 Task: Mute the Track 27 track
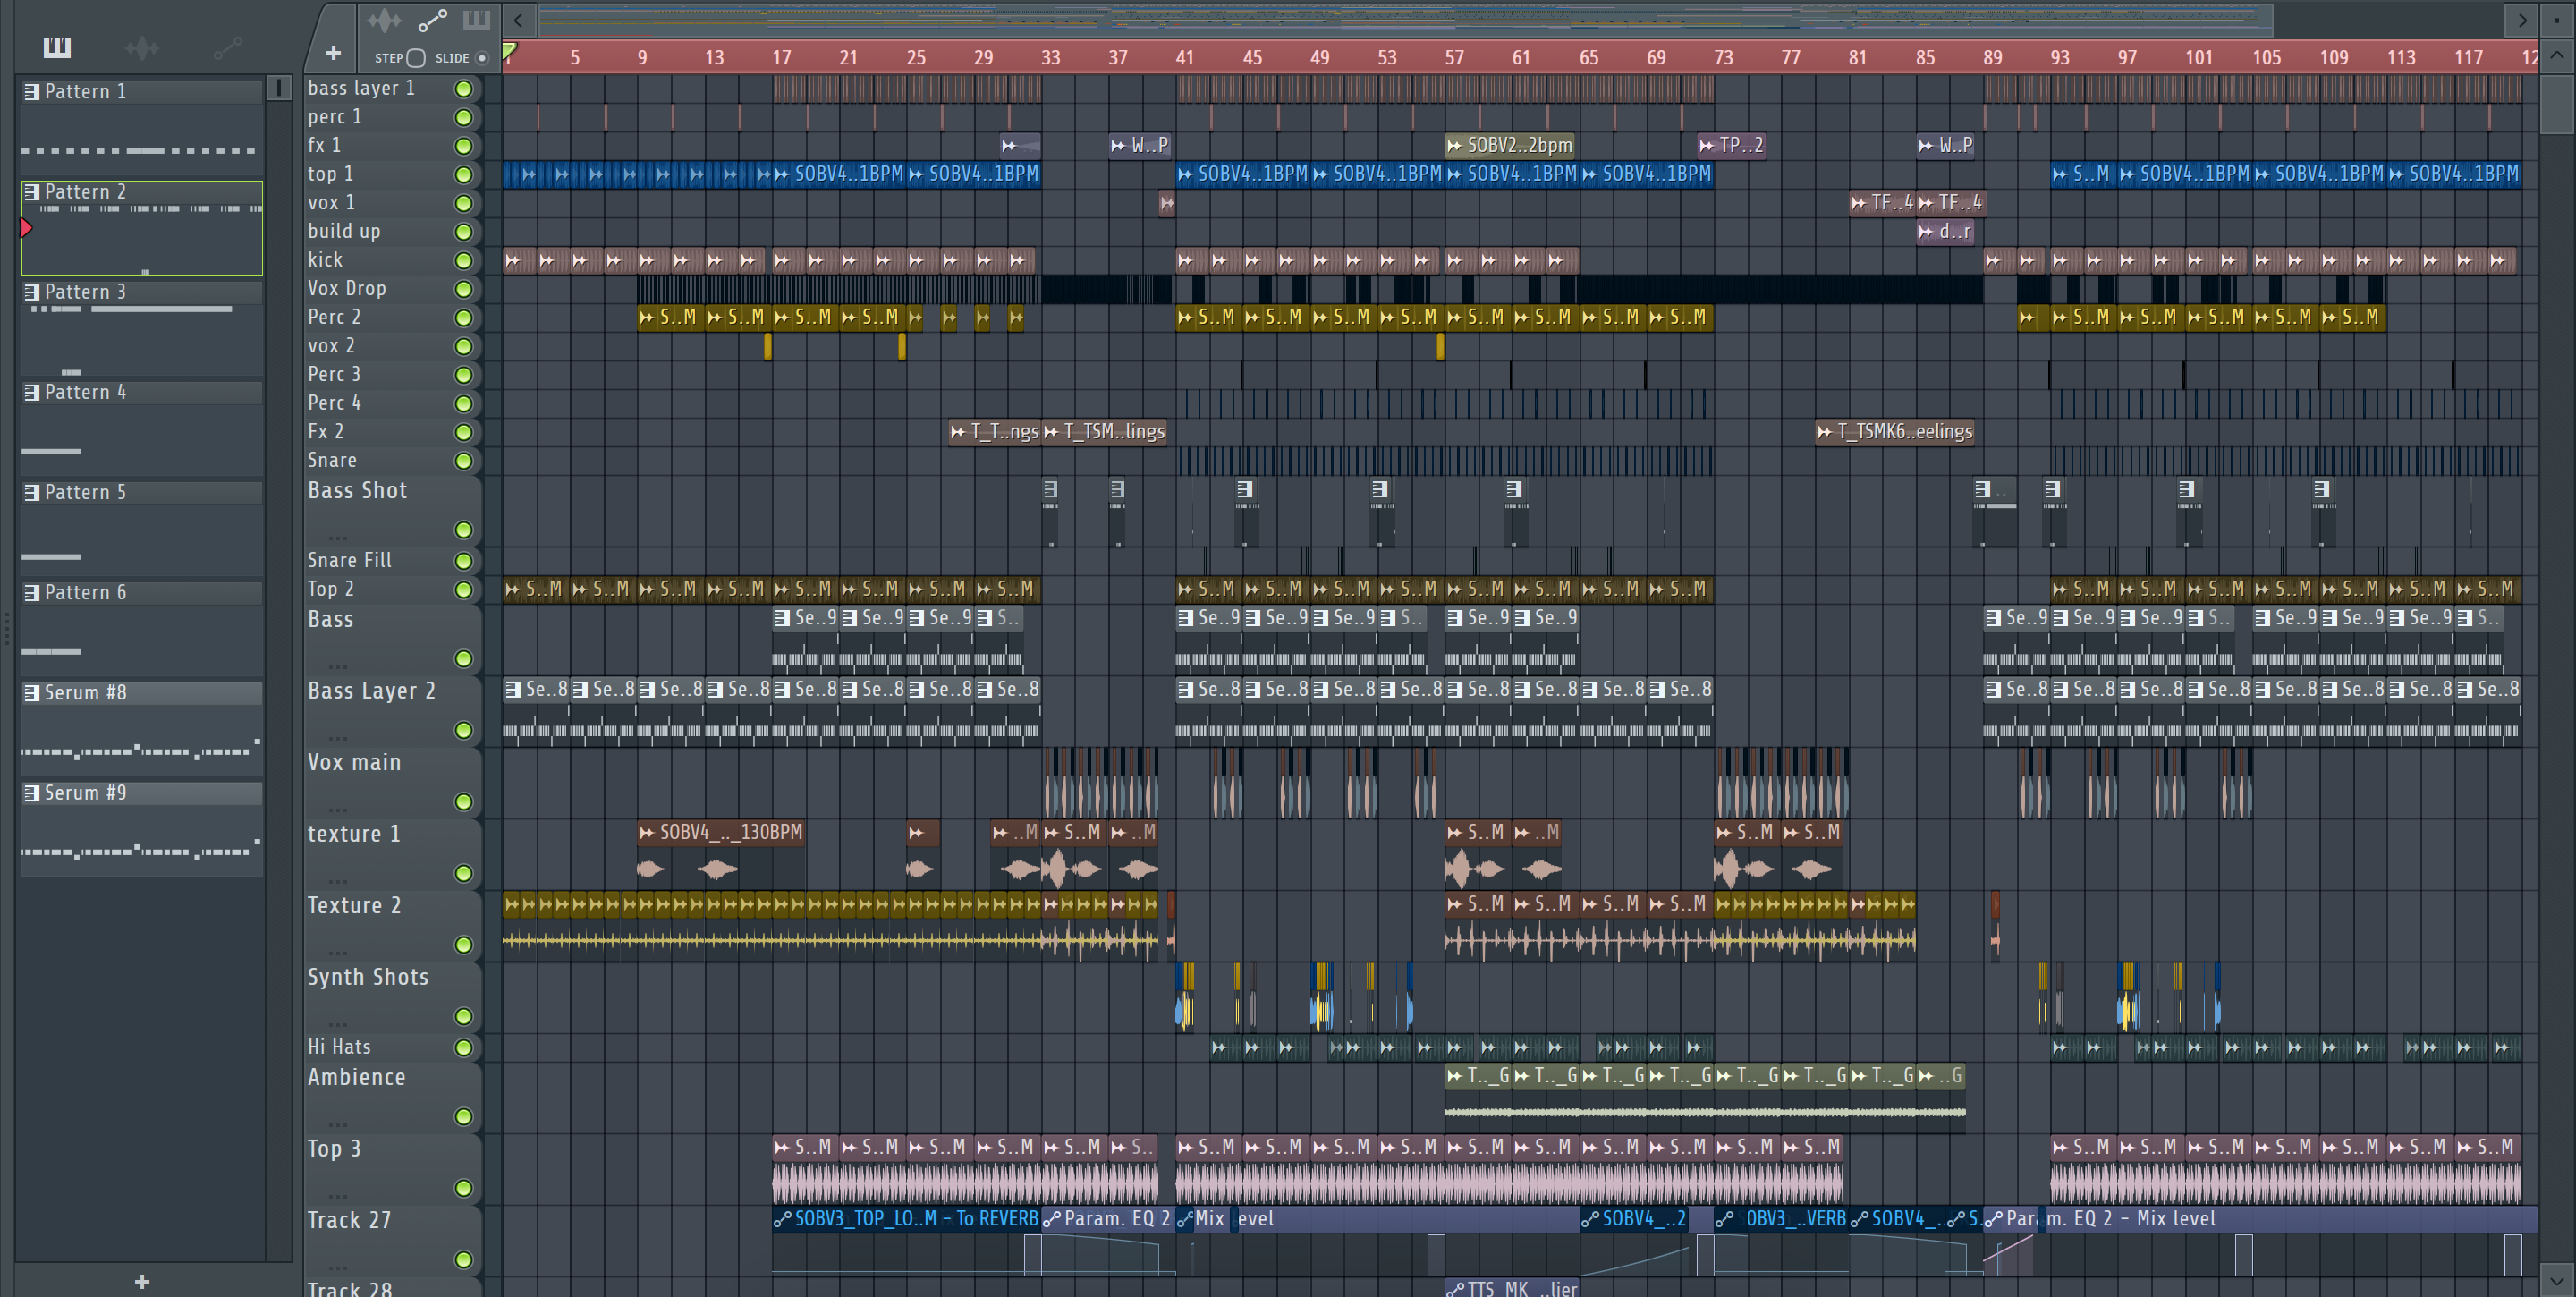click(x=463, y=1260)
